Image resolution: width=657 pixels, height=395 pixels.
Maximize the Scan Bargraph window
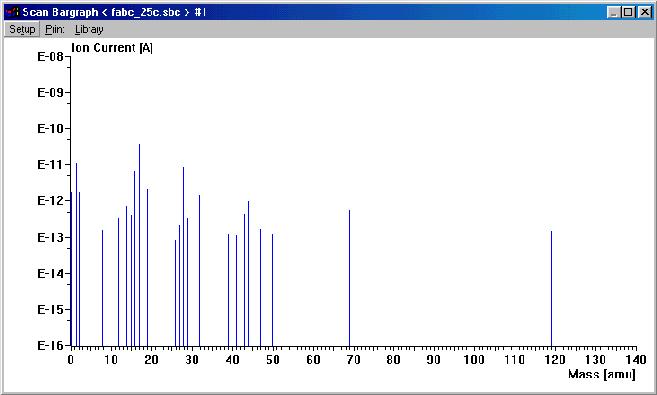click(628, 12)
